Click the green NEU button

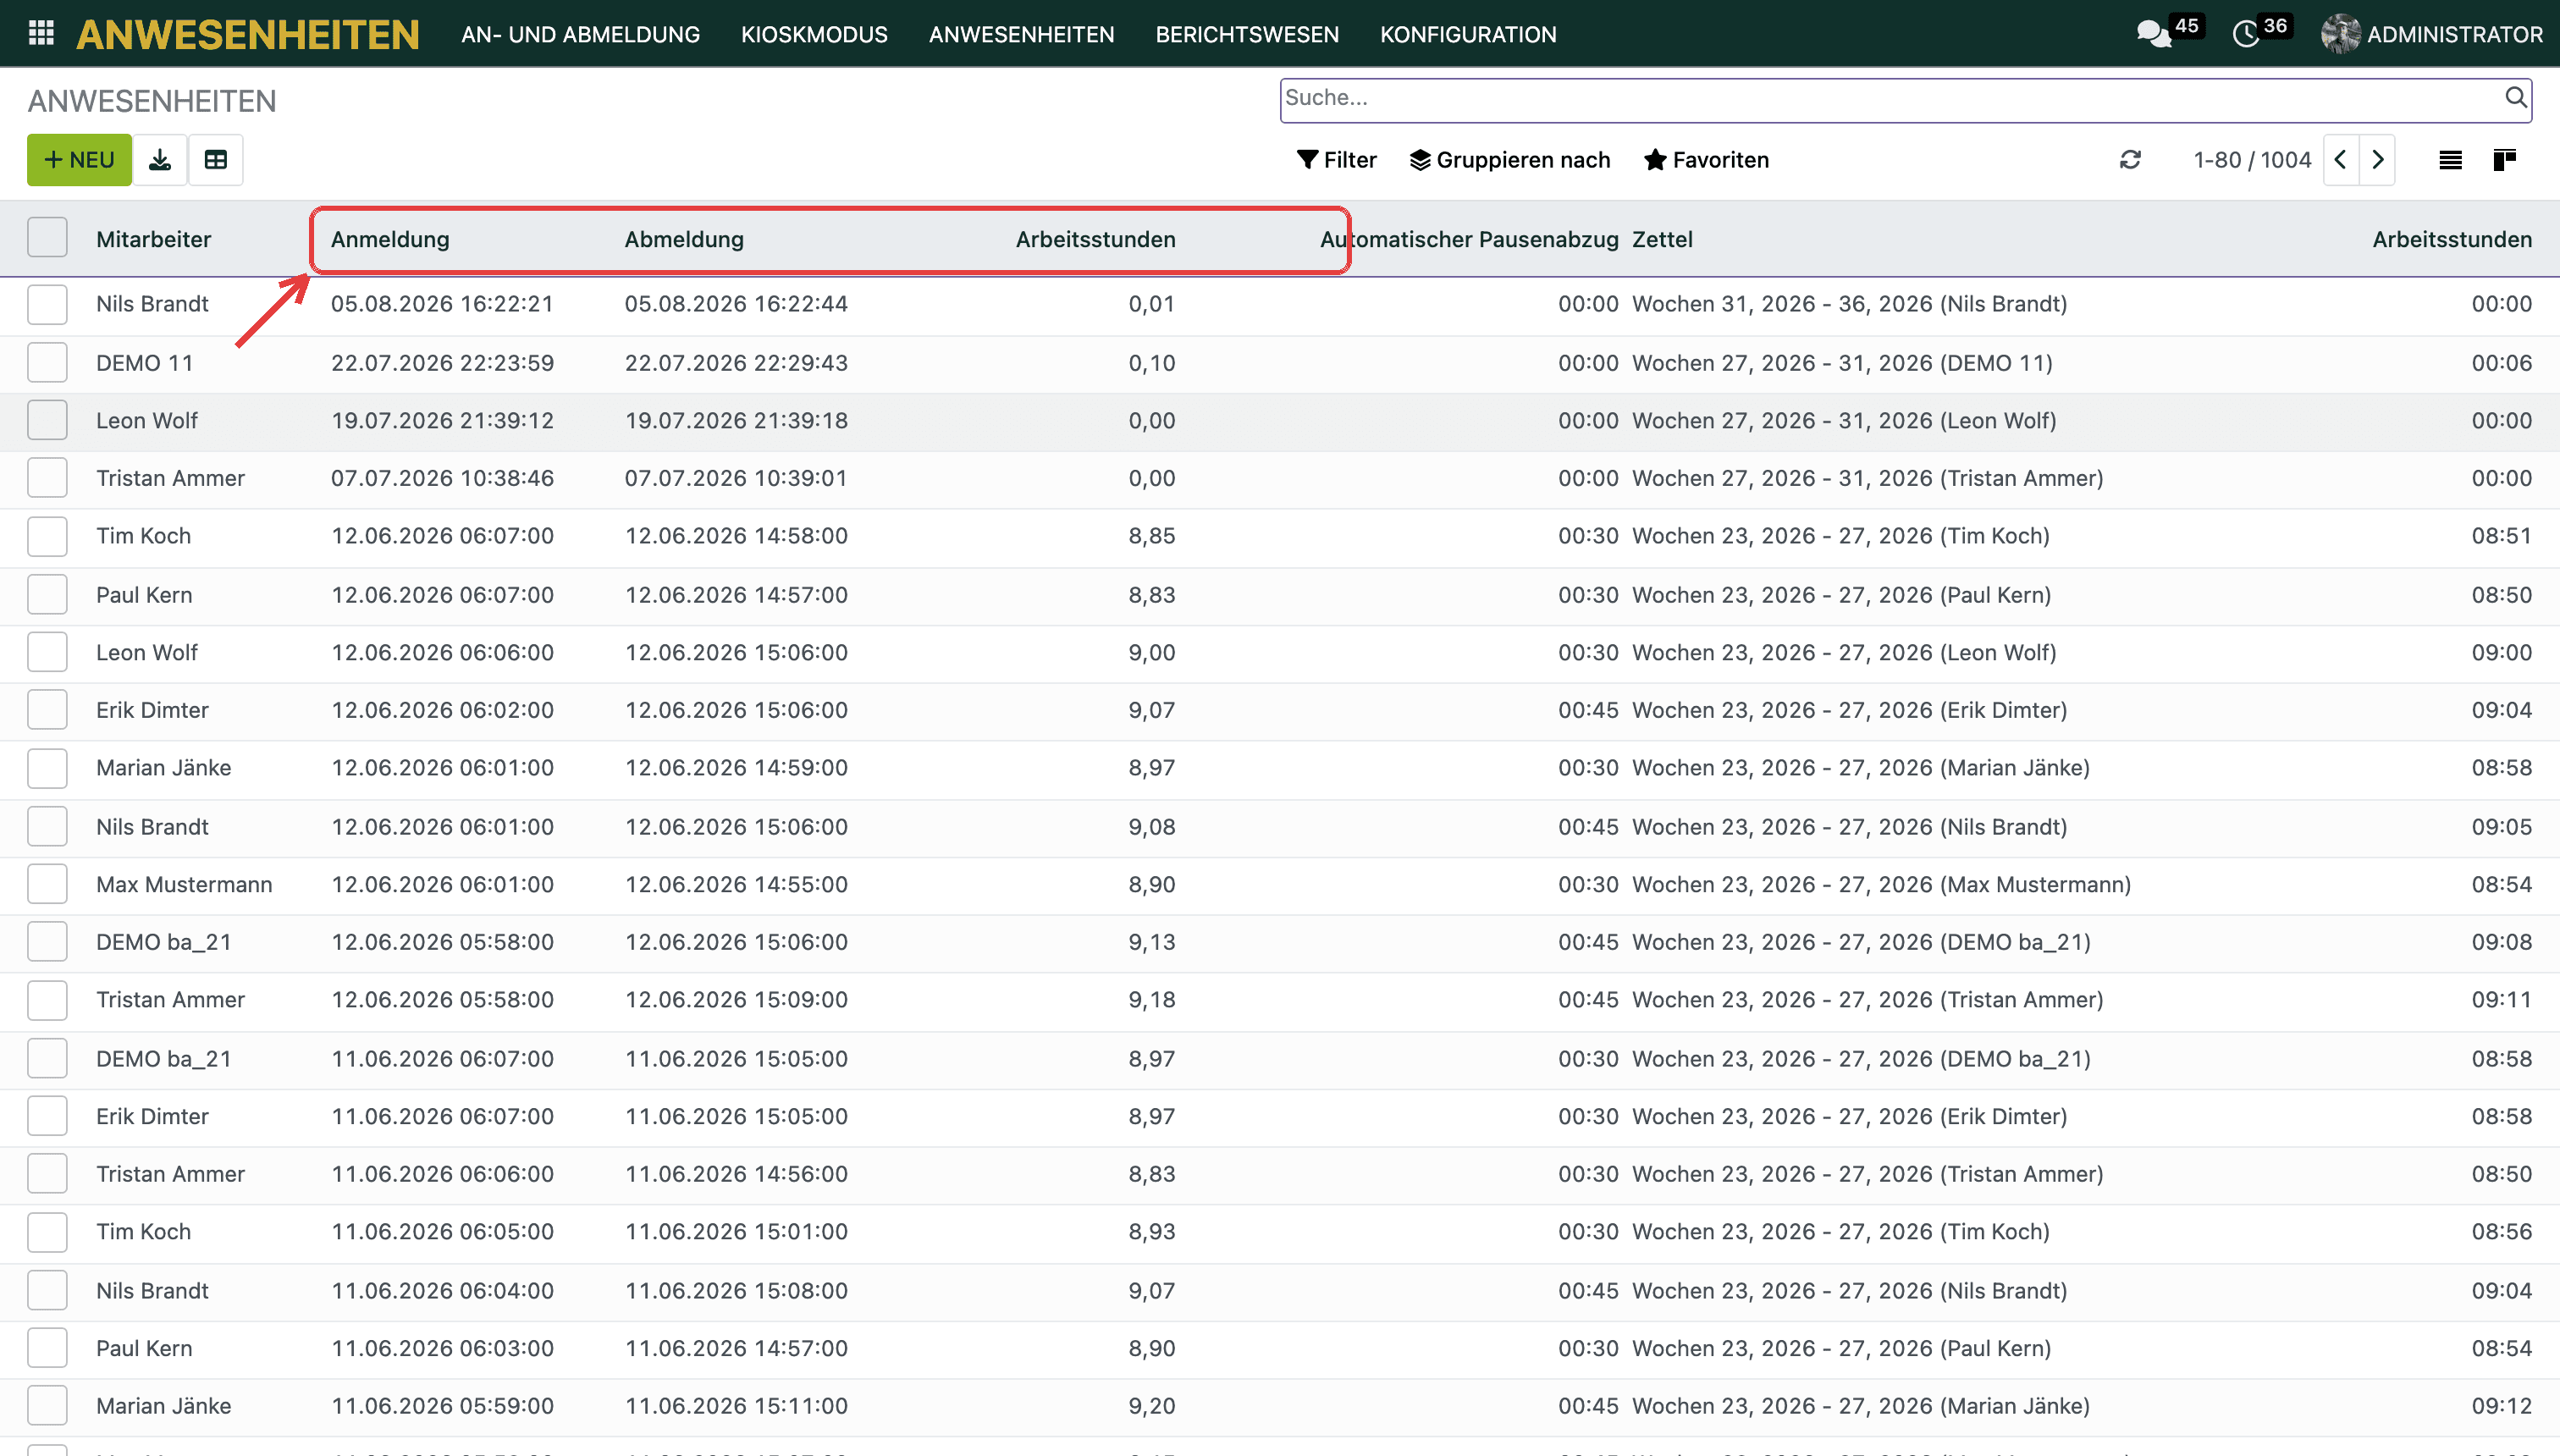pos(79,160)
